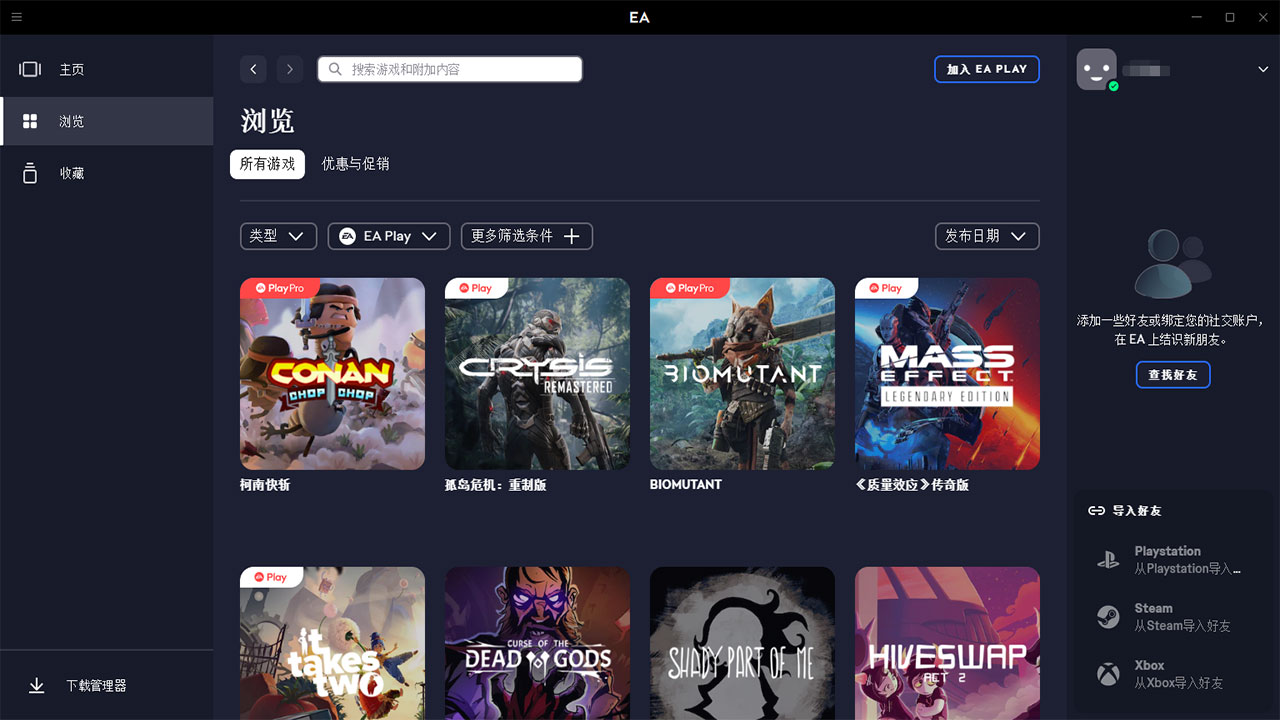Click the 导入好友 heading text
Image resolution: width=1280 pixels, height=720 pixels.
(x=1137, y=510)
